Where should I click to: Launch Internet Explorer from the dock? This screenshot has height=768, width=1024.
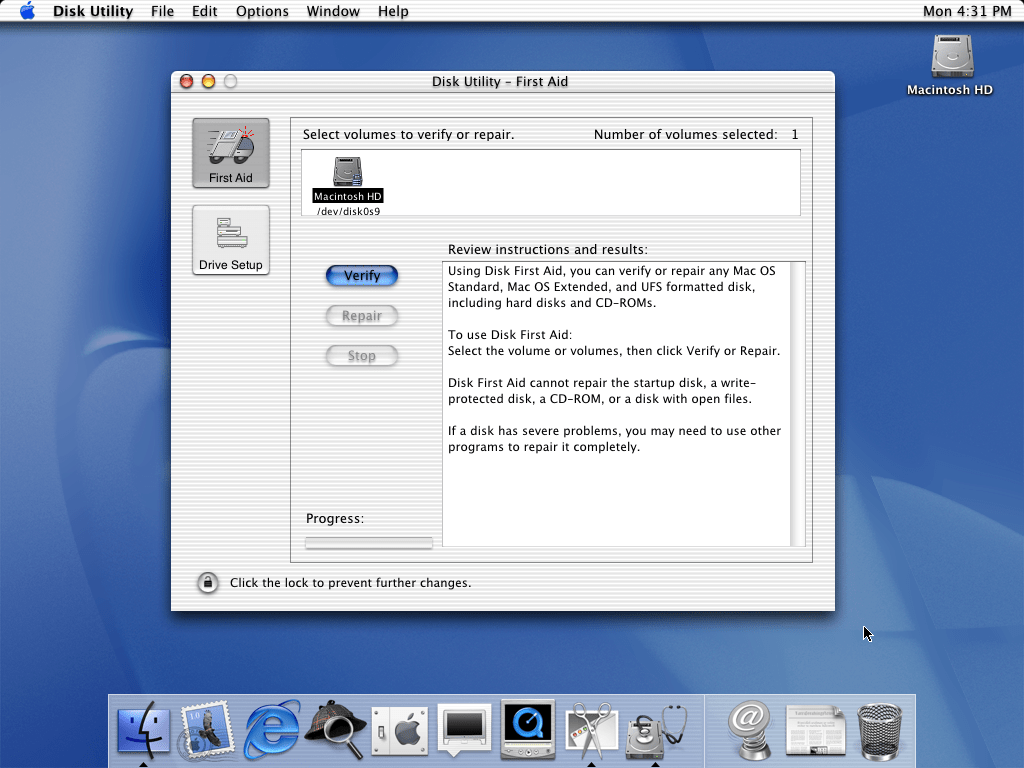pos(272,730)
